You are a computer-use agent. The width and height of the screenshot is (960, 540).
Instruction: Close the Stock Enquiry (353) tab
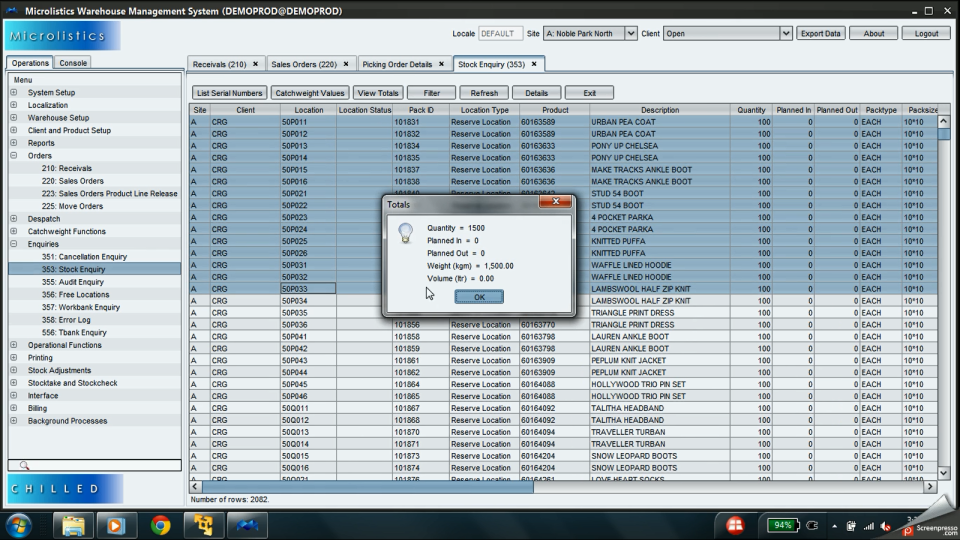(x=534, y=64)
